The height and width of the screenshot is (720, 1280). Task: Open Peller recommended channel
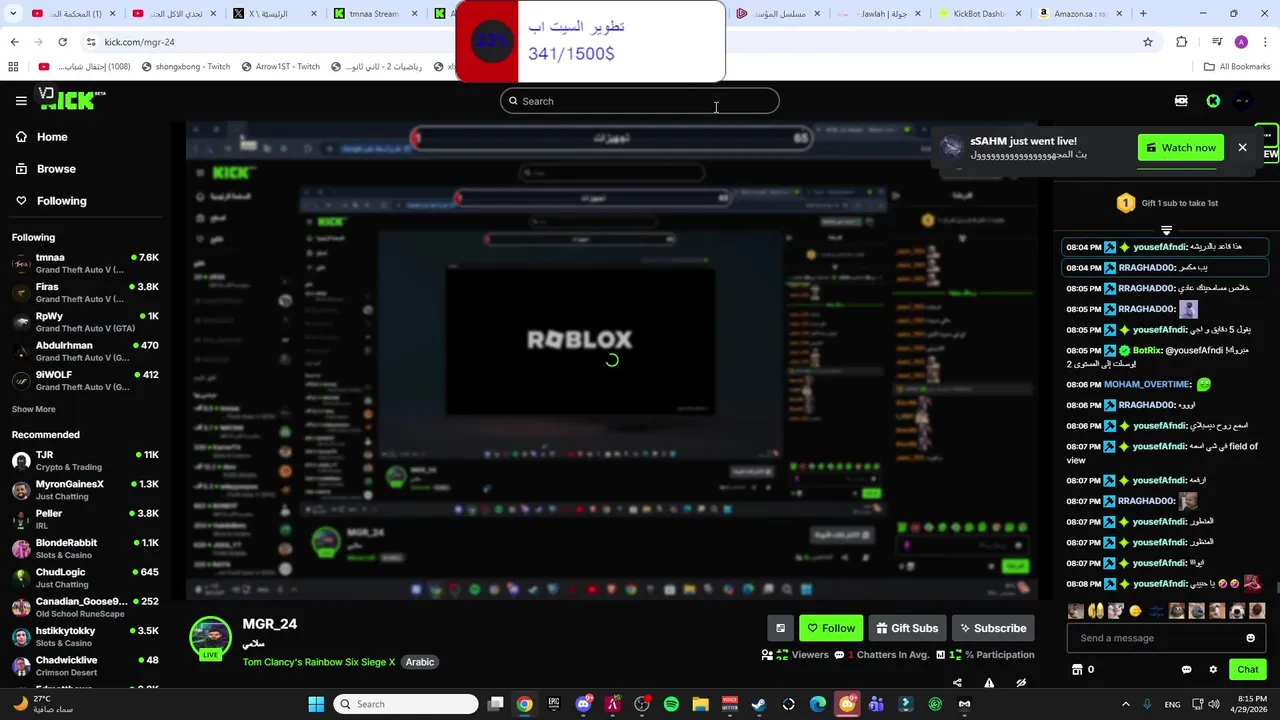85,519
